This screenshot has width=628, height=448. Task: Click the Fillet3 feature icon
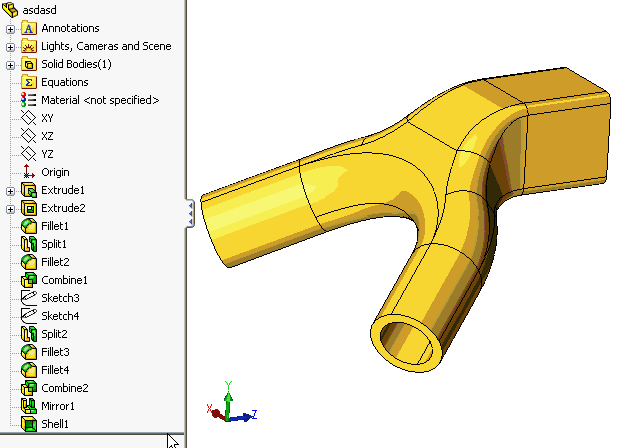tap(29, 352)
